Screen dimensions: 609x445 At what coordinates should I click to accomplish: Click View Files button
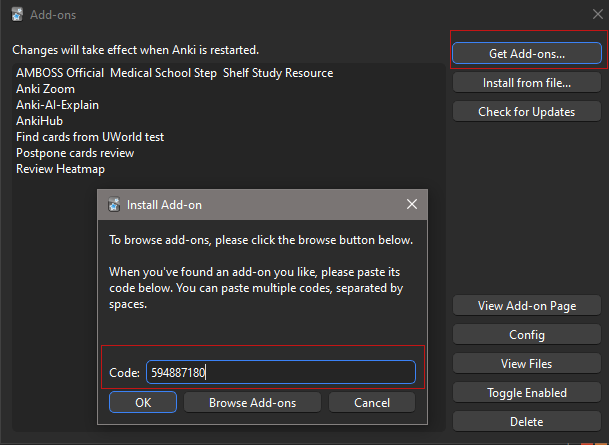(x=527, y=363)
